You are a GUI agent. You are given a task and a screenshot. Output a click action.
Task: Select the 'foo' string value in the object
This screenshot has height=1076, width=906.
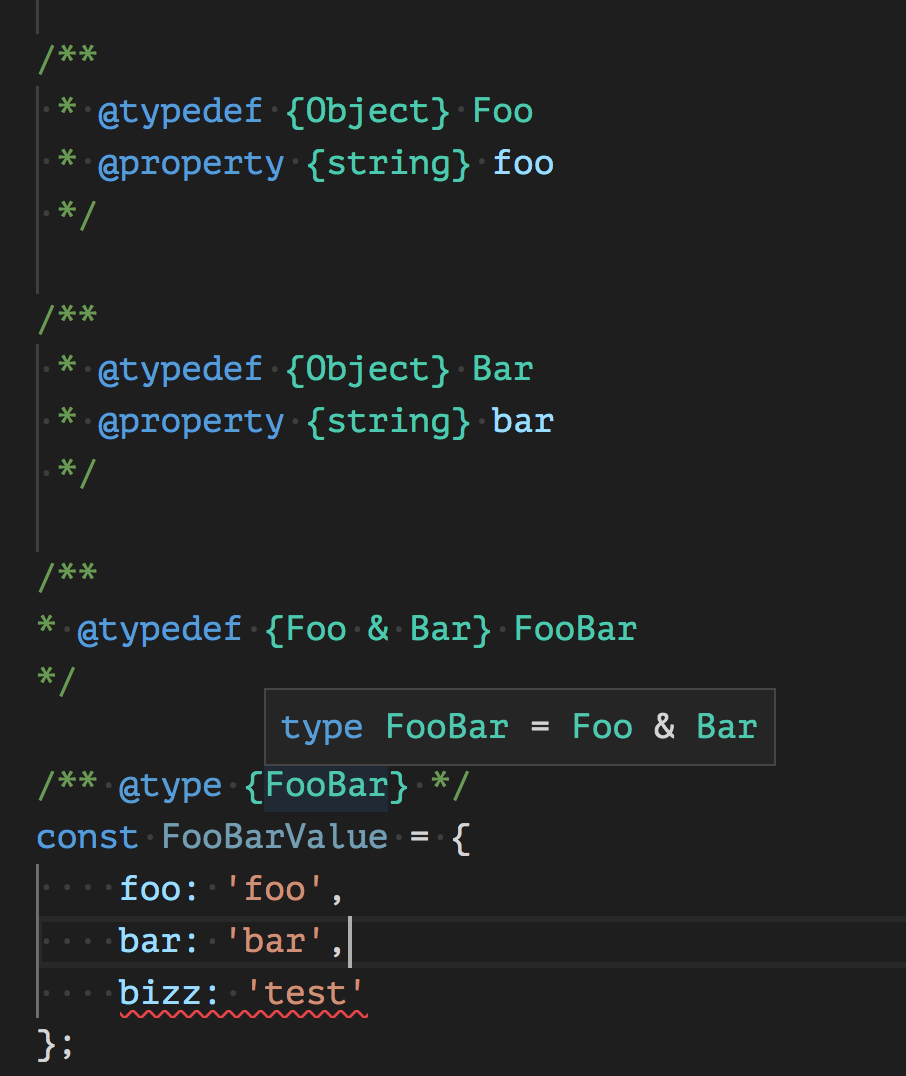tap(281, 888)
